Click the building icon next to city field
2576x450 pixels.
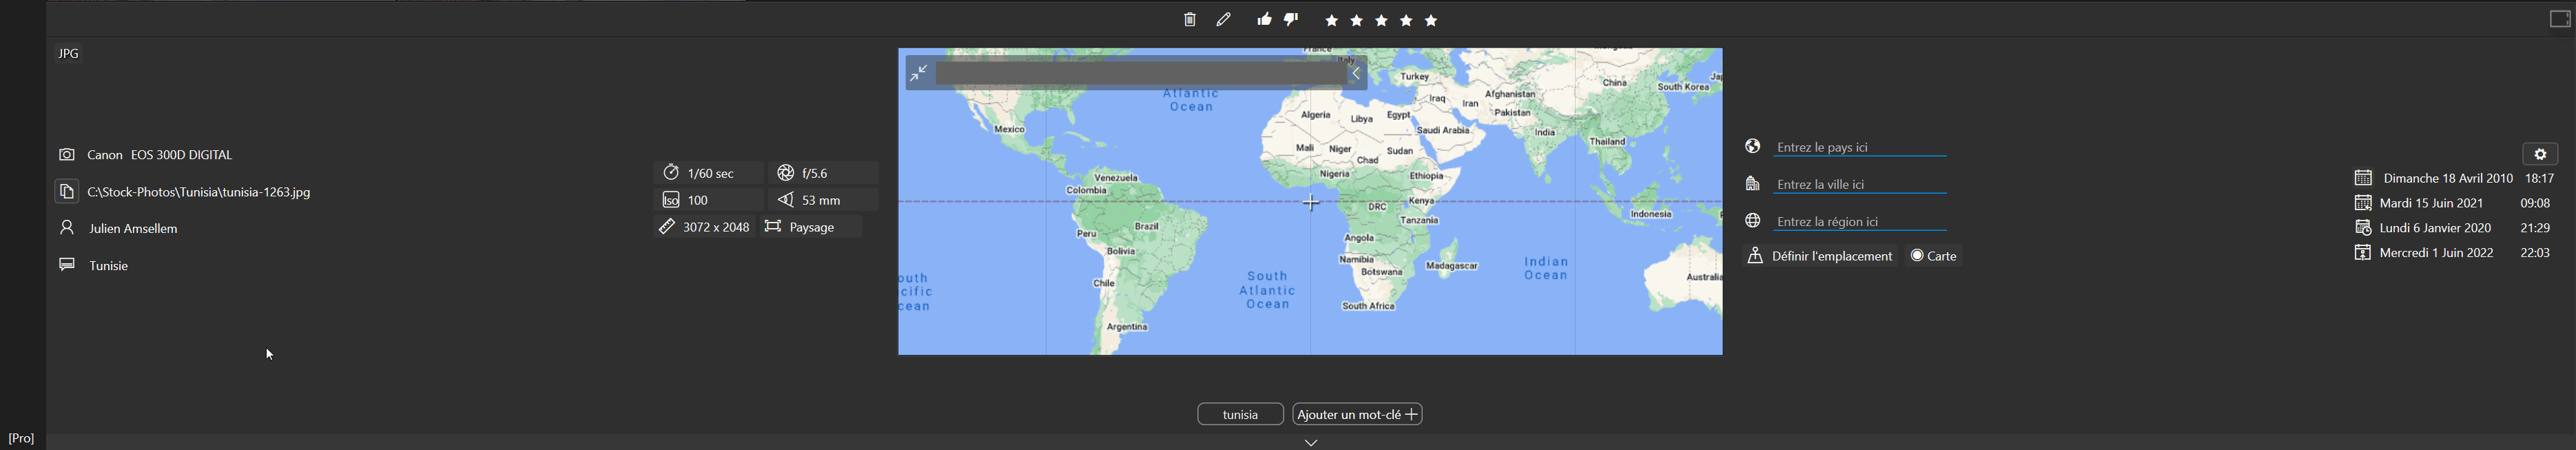click(x=1752, y=184)
